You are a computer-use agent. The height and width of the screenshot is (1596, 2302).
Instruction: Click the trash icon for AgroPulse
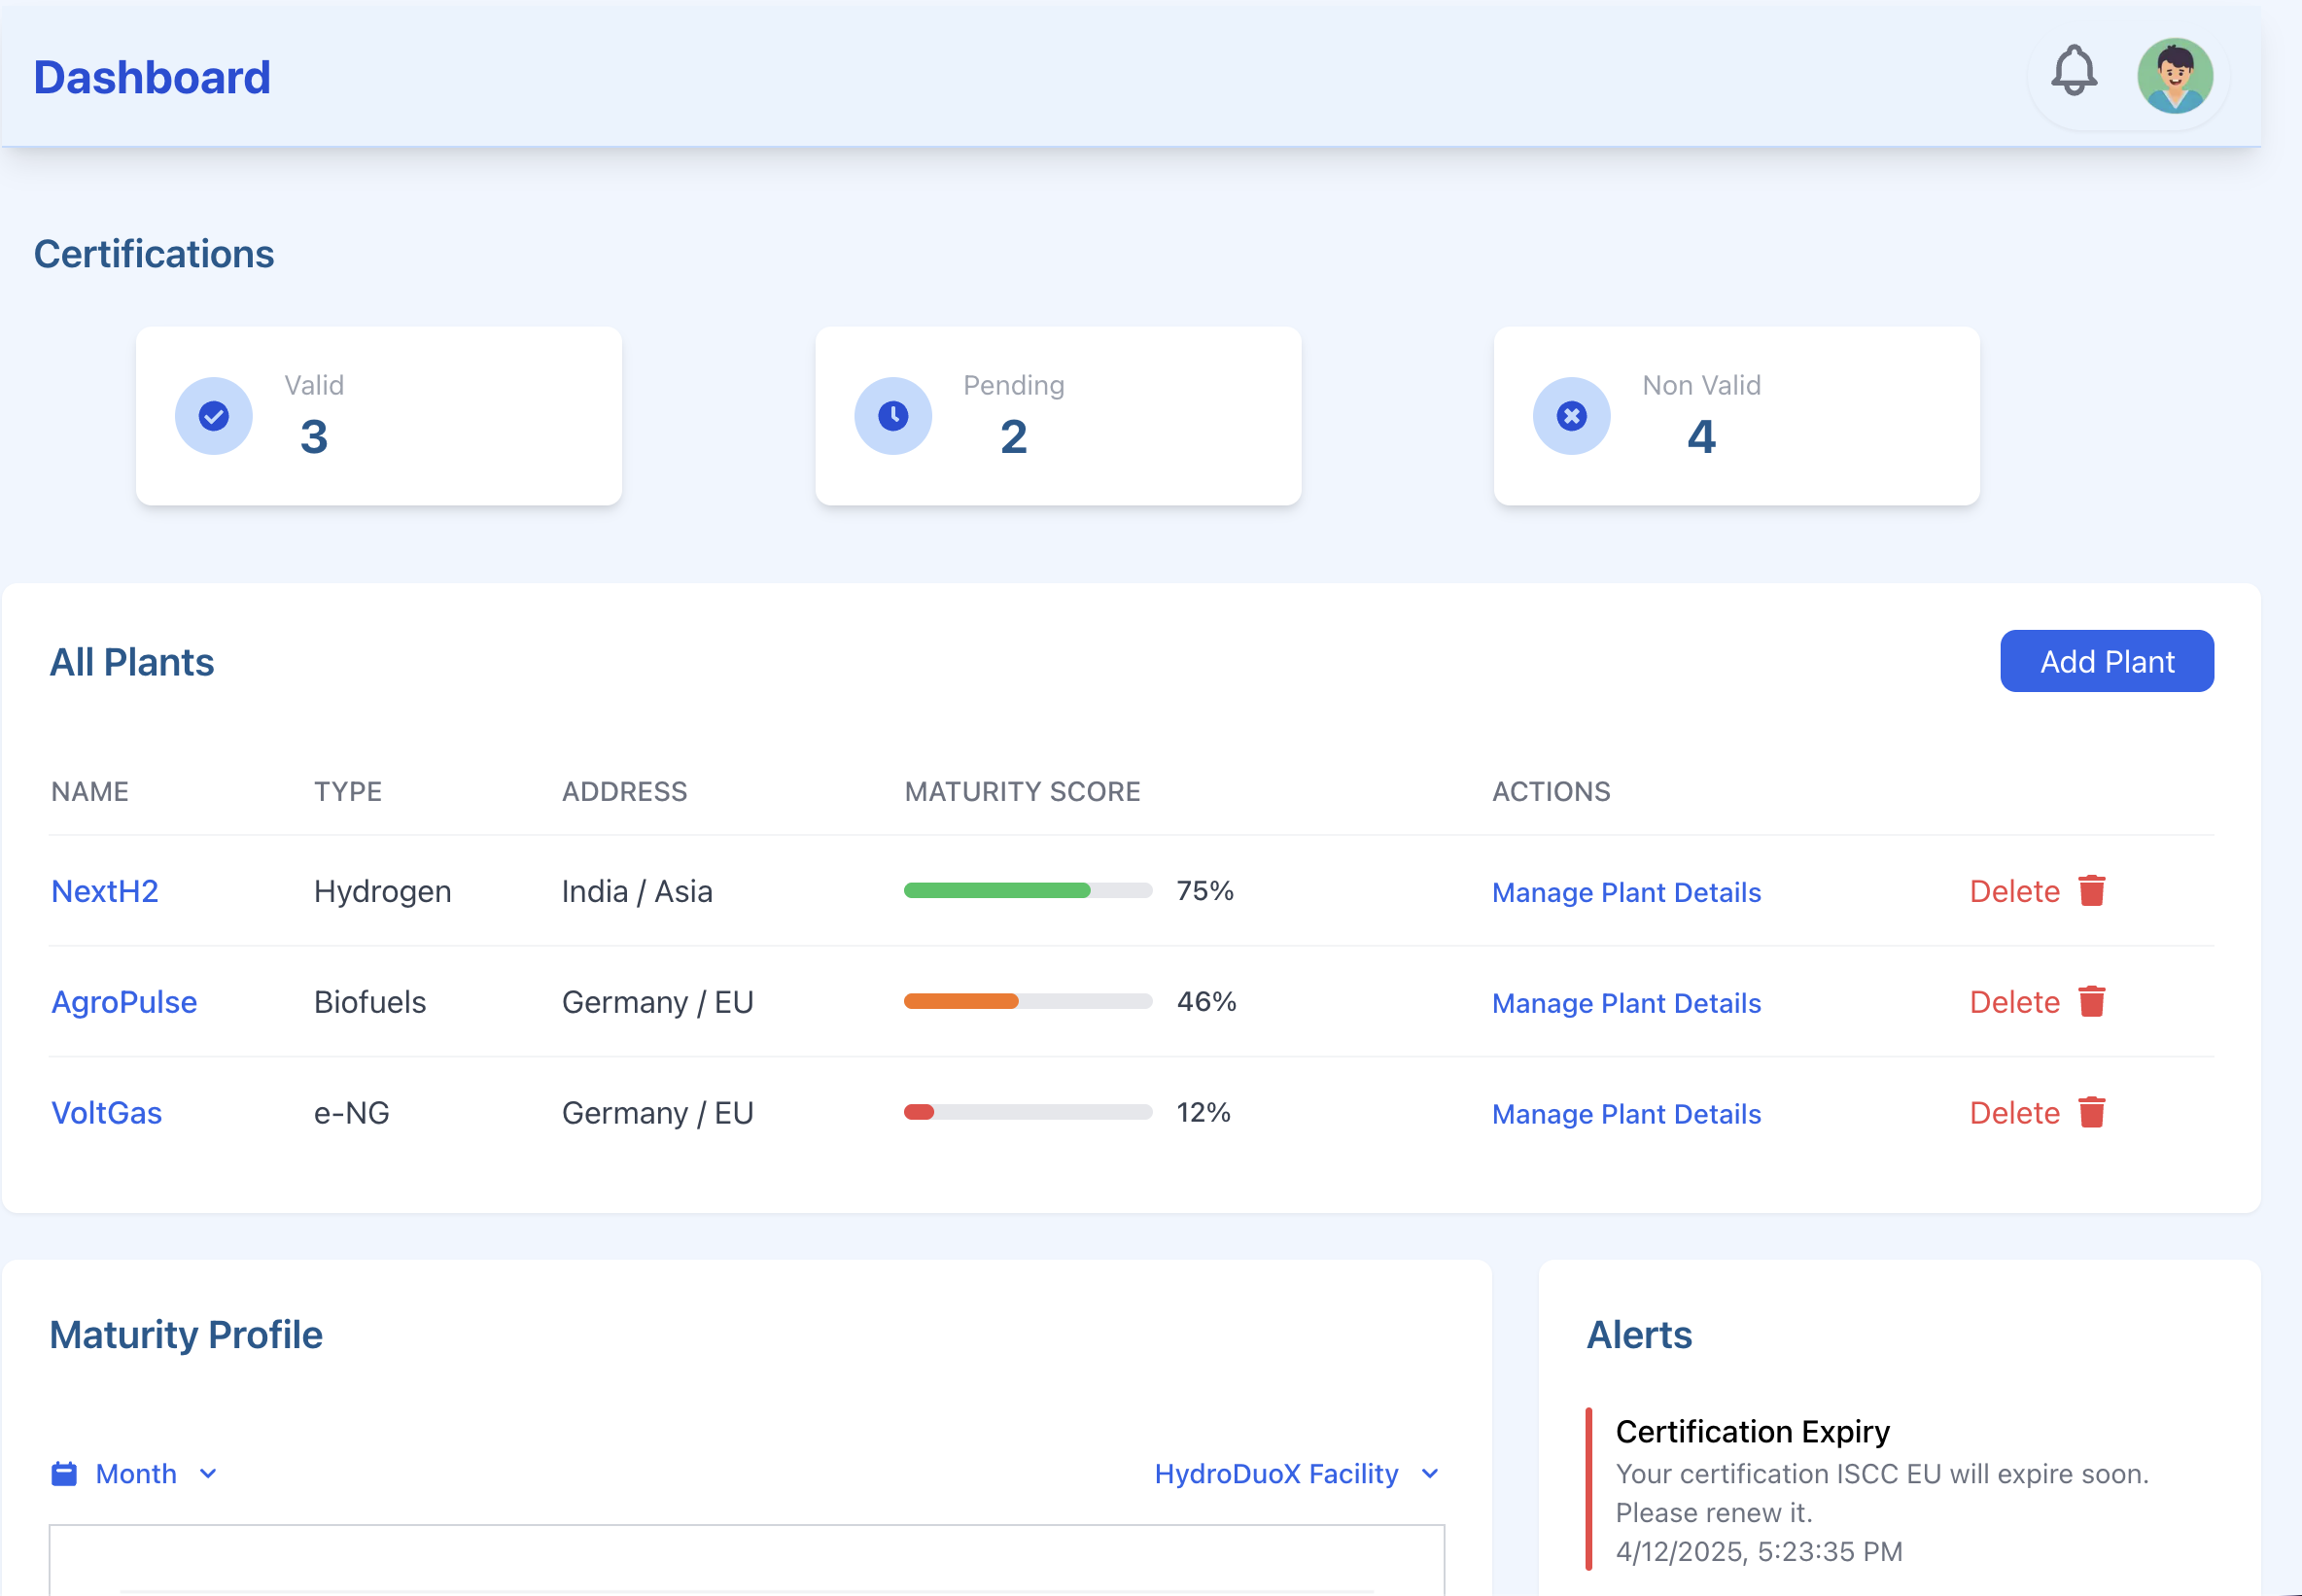(x=2093, y=1001)
